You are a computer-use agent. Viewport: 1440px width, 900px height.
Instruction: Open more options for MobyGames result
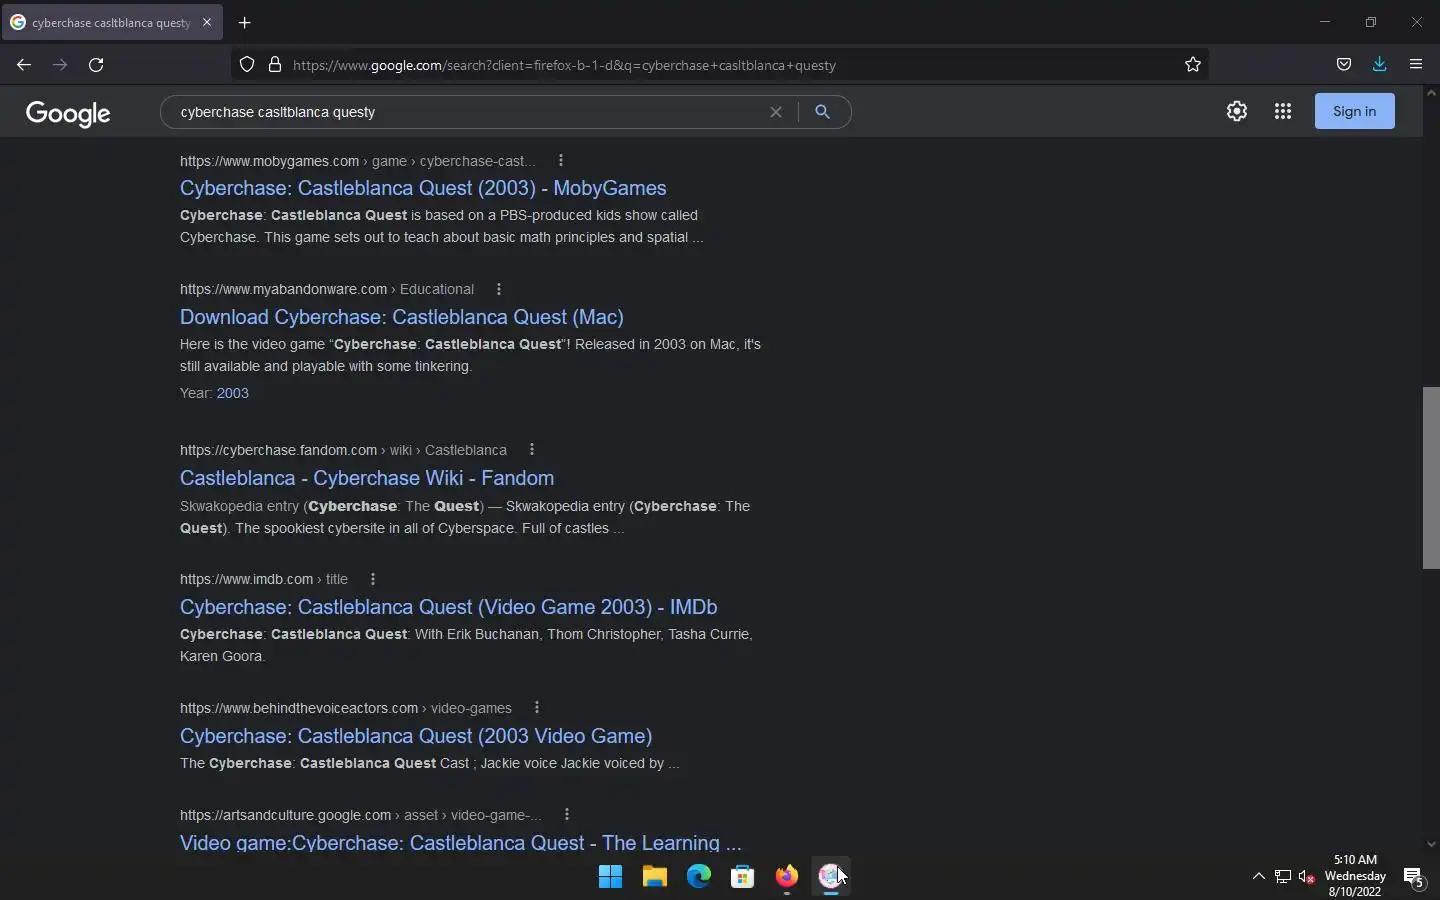tap(561, 160)
